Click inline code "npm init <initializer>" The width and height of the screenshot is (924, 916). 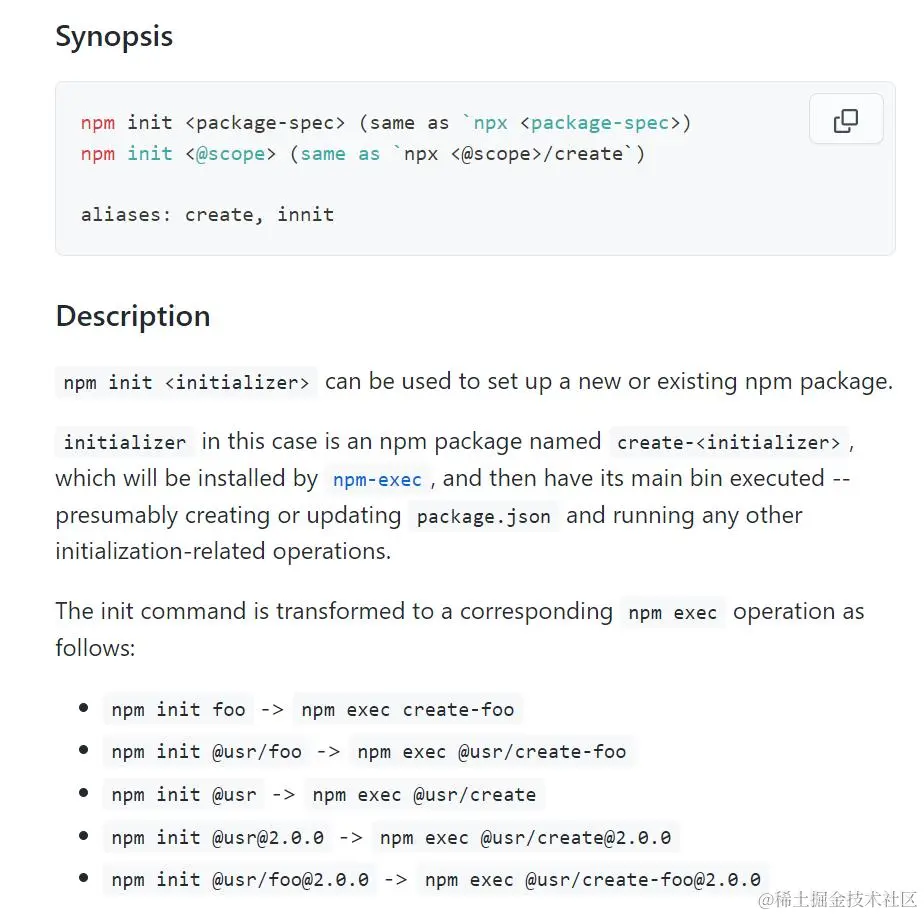186,382
